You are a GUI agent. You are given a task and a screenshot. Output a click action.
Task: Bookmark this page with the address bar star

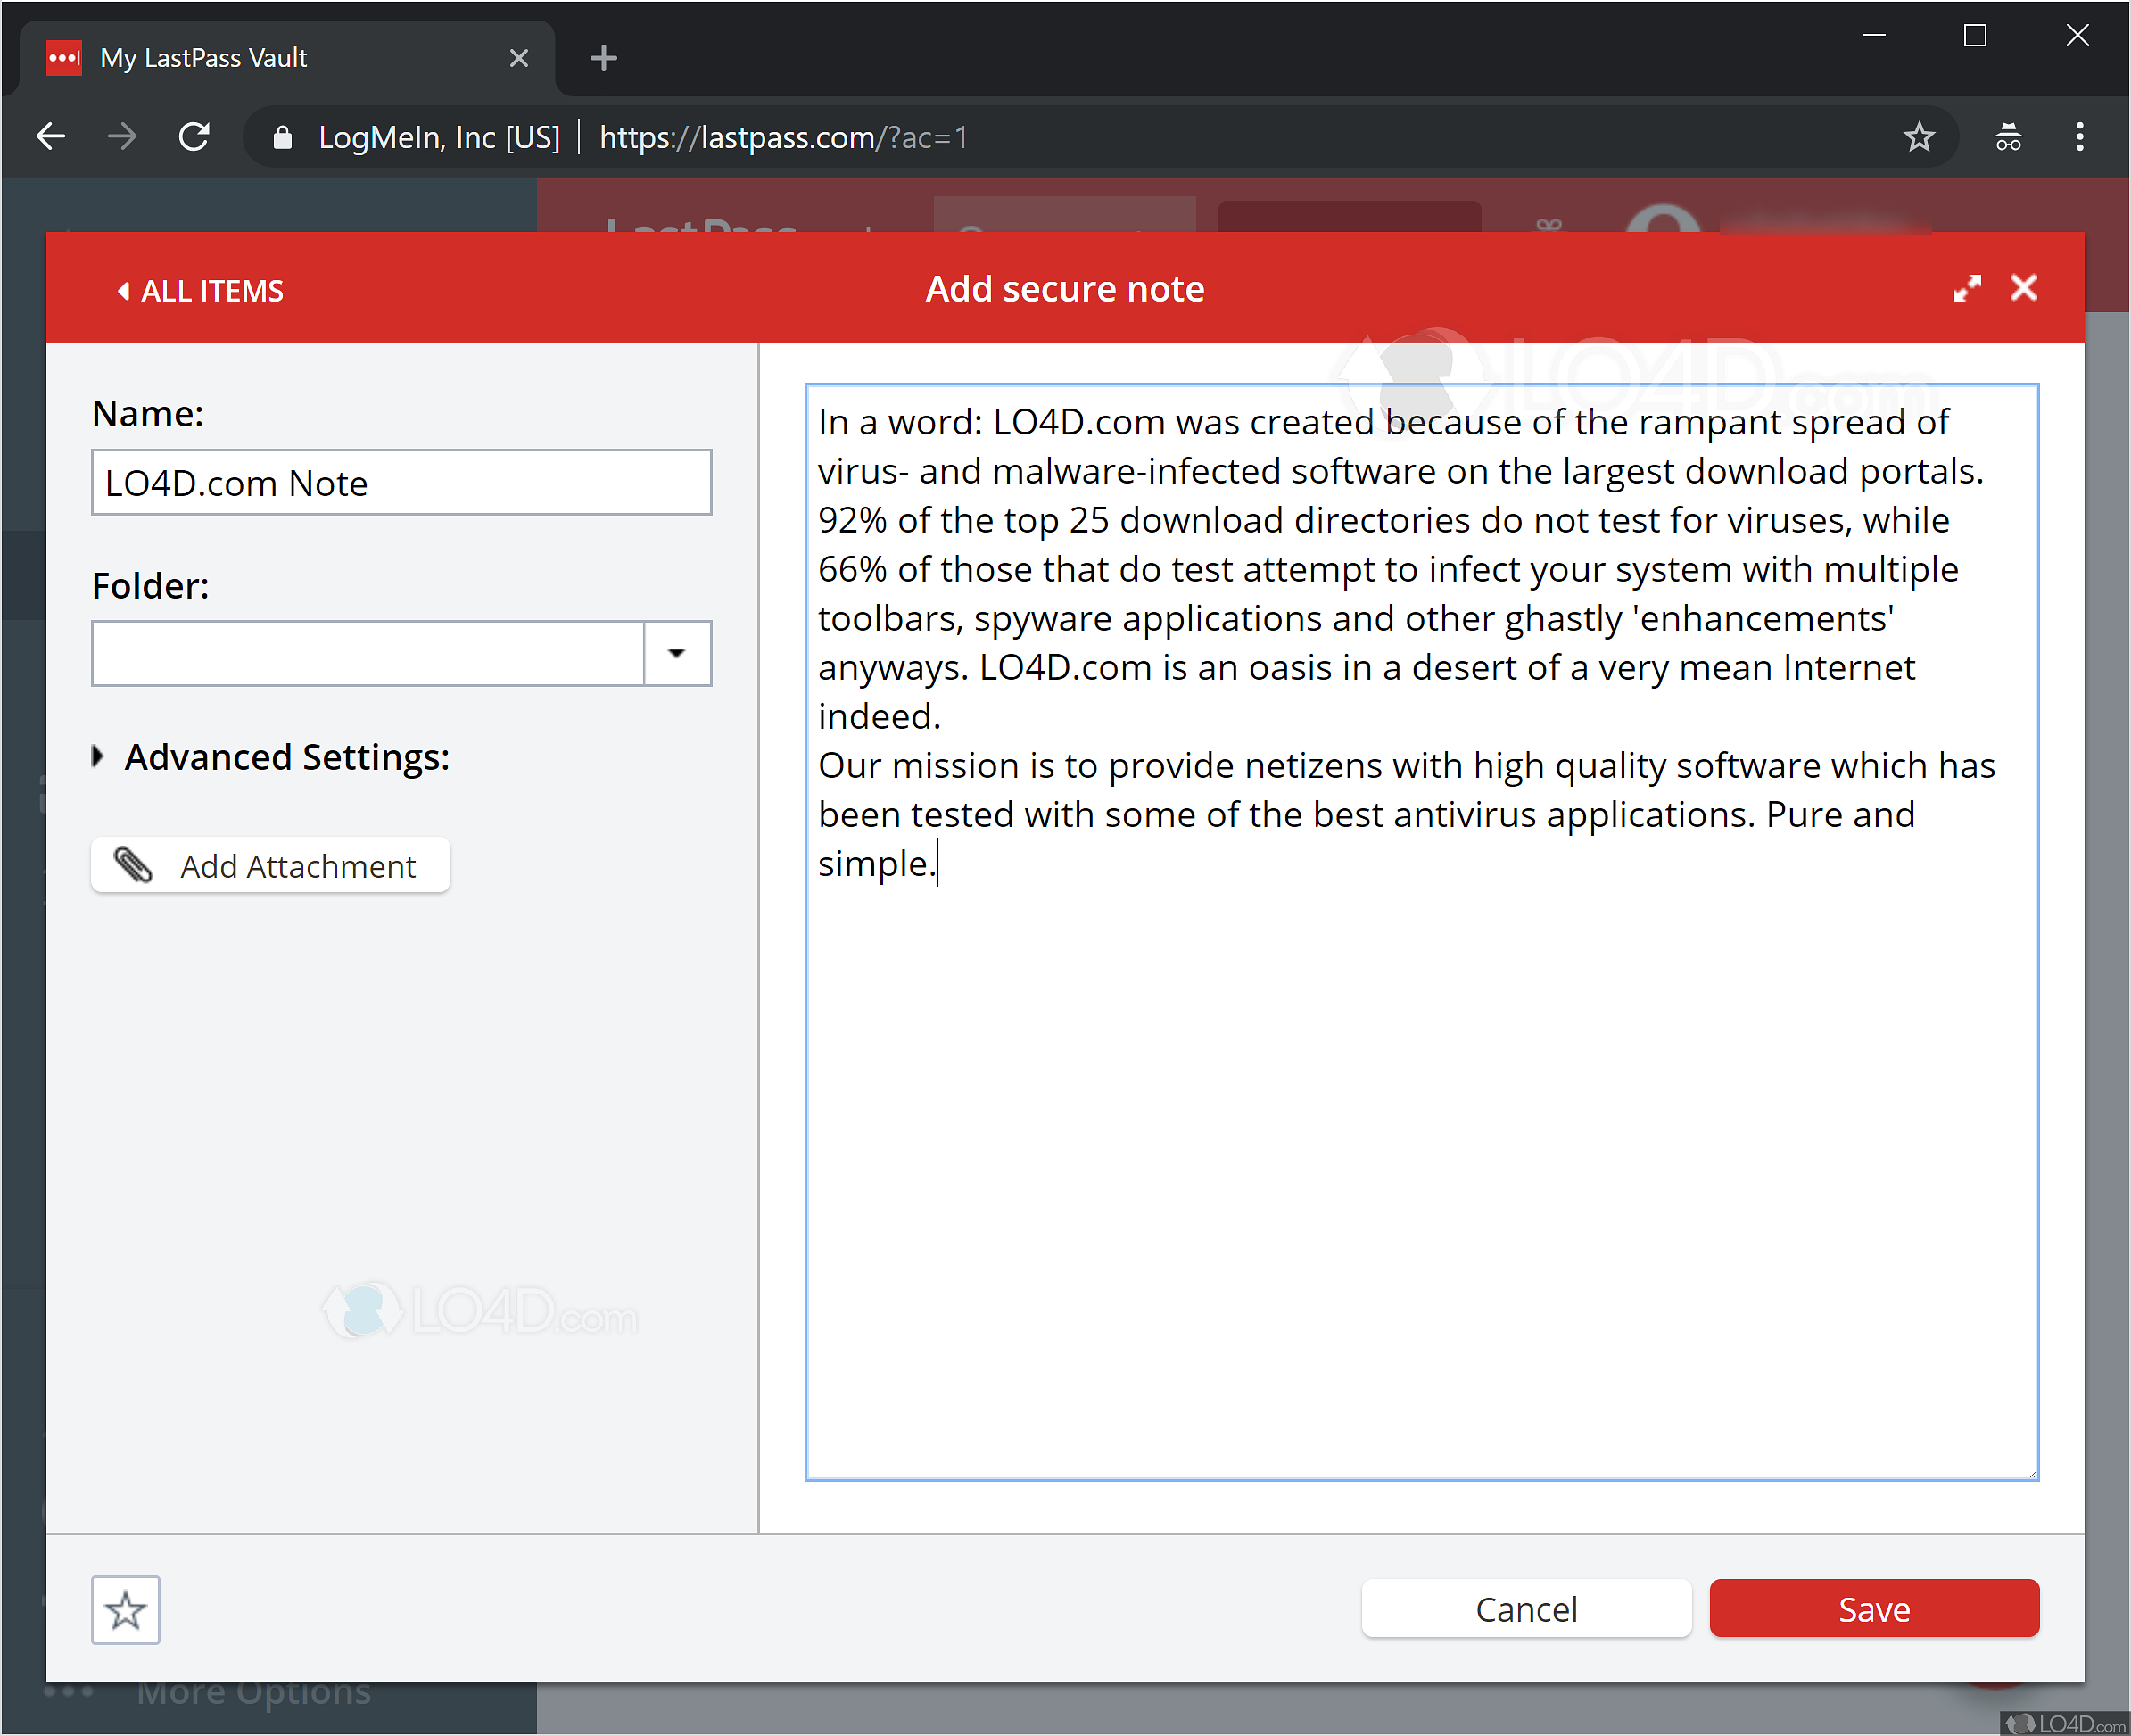[x=1918, y=137]
